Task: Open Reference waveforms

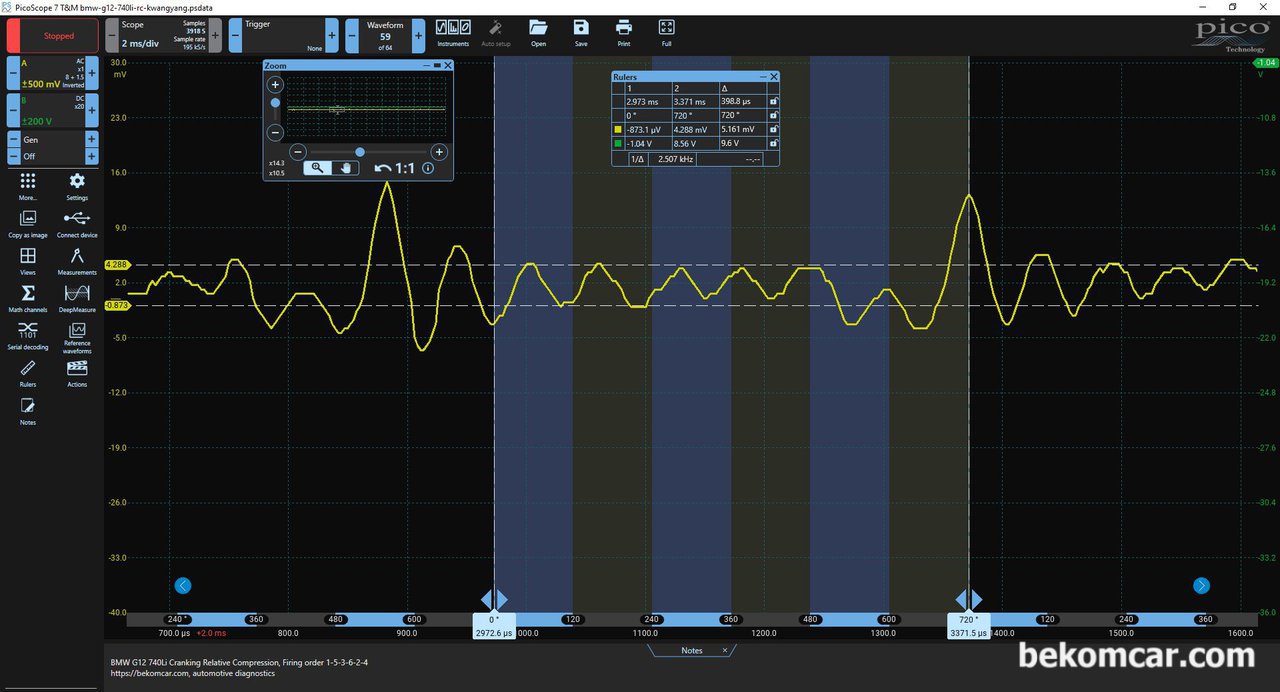Action: click(77, 337)
